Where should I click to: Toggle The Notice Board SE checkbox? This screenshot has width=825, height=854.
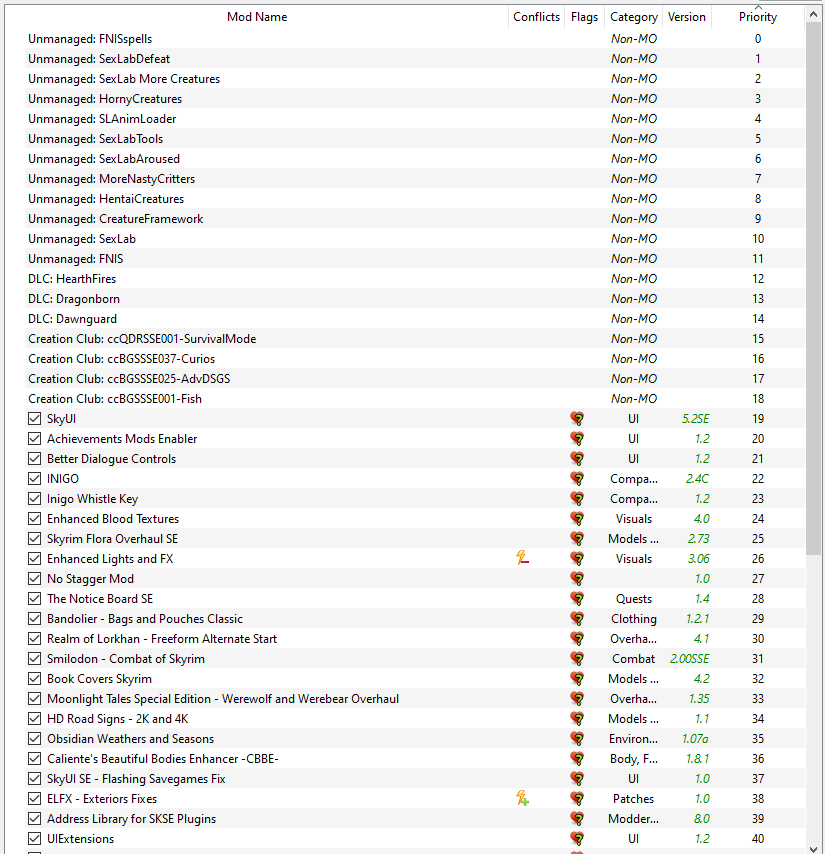tap(34, 599)
